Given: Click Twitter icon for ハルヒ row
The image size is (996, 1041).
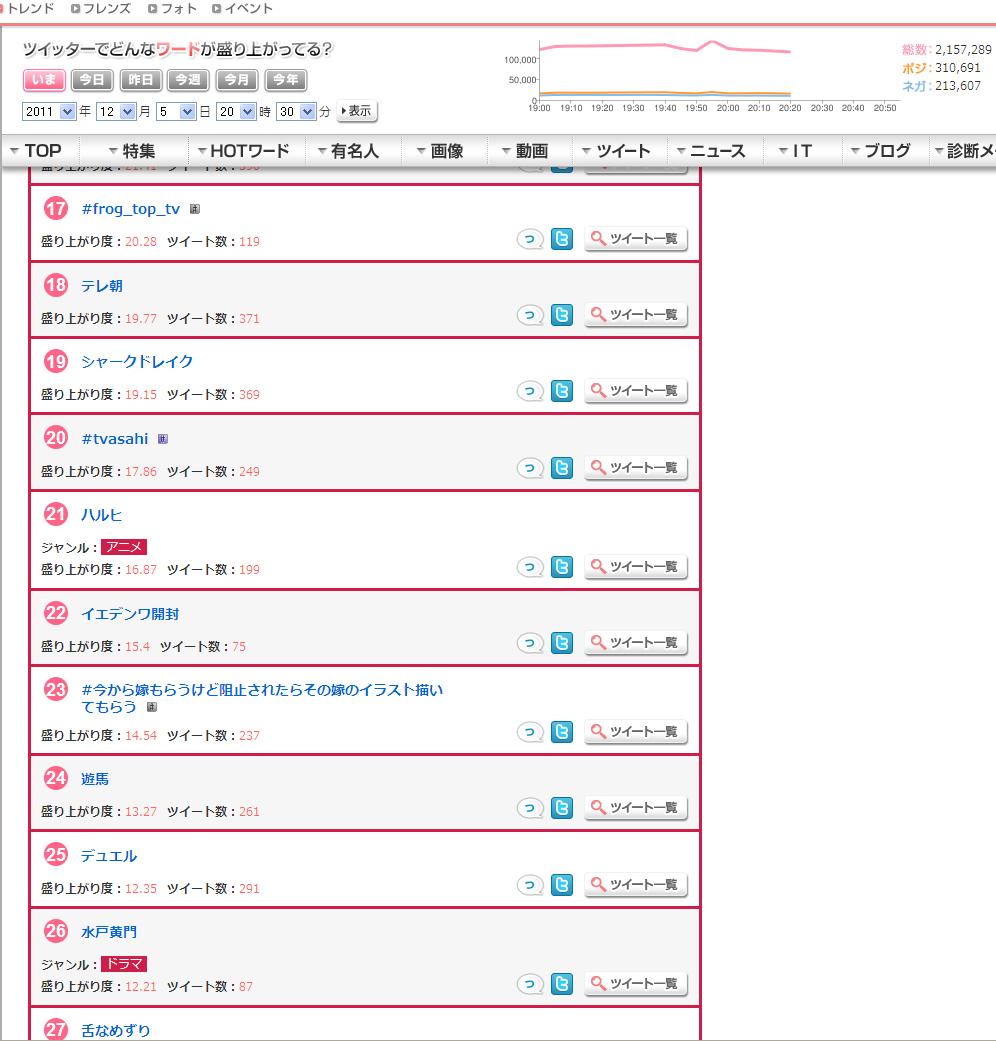Looking at the screenshot, I should pyautogui.click(x=562, y=566).
